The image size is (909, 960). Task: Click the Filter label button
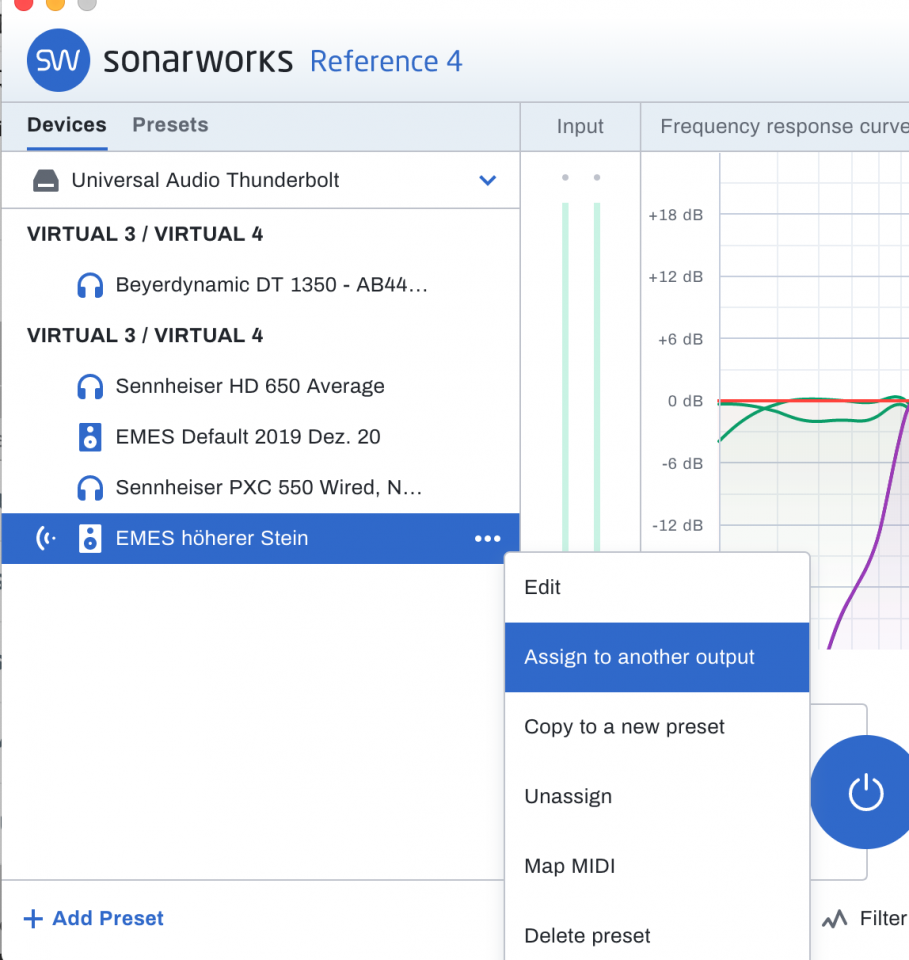coord(883,918)
